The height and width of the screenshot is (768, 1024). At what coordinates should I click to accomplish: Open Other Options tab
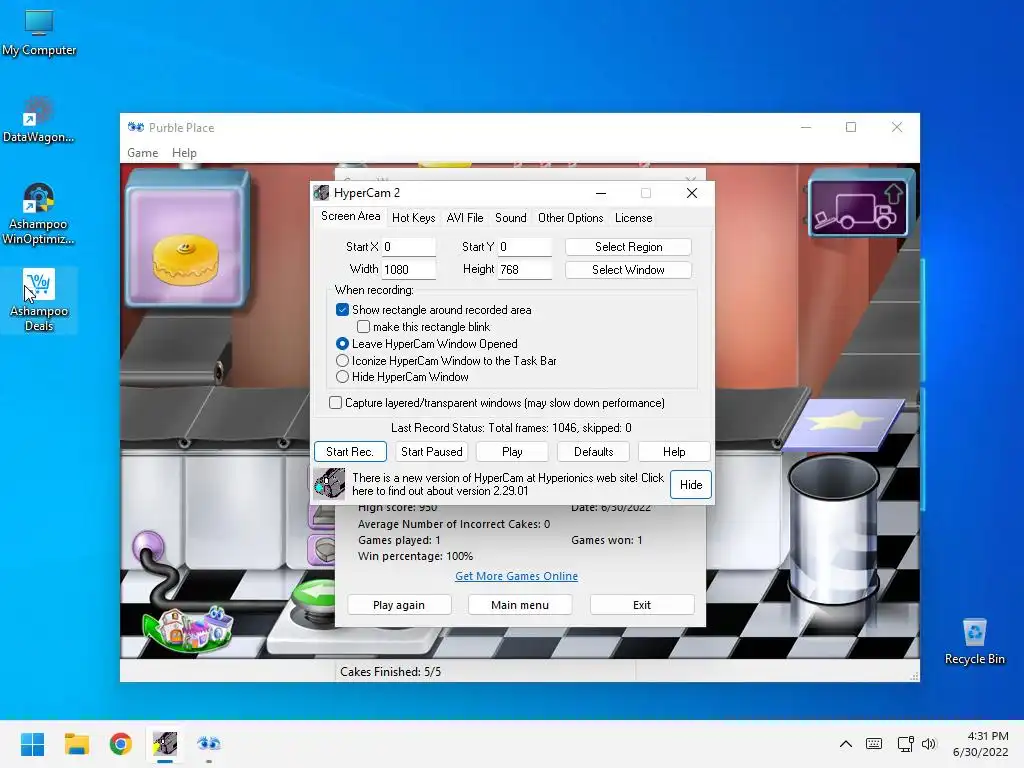(x=570, y=218)
